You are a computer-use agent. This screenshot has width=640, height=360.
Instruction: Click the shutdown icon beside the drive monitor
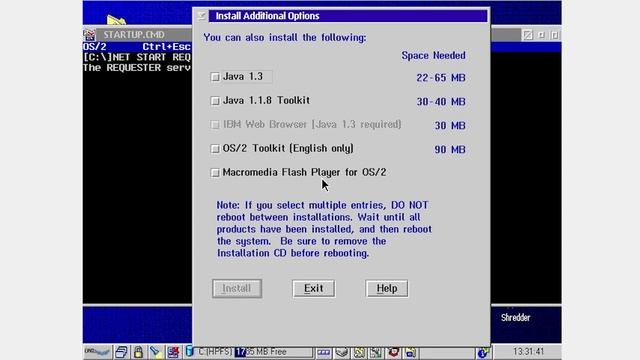coord(173,352)
